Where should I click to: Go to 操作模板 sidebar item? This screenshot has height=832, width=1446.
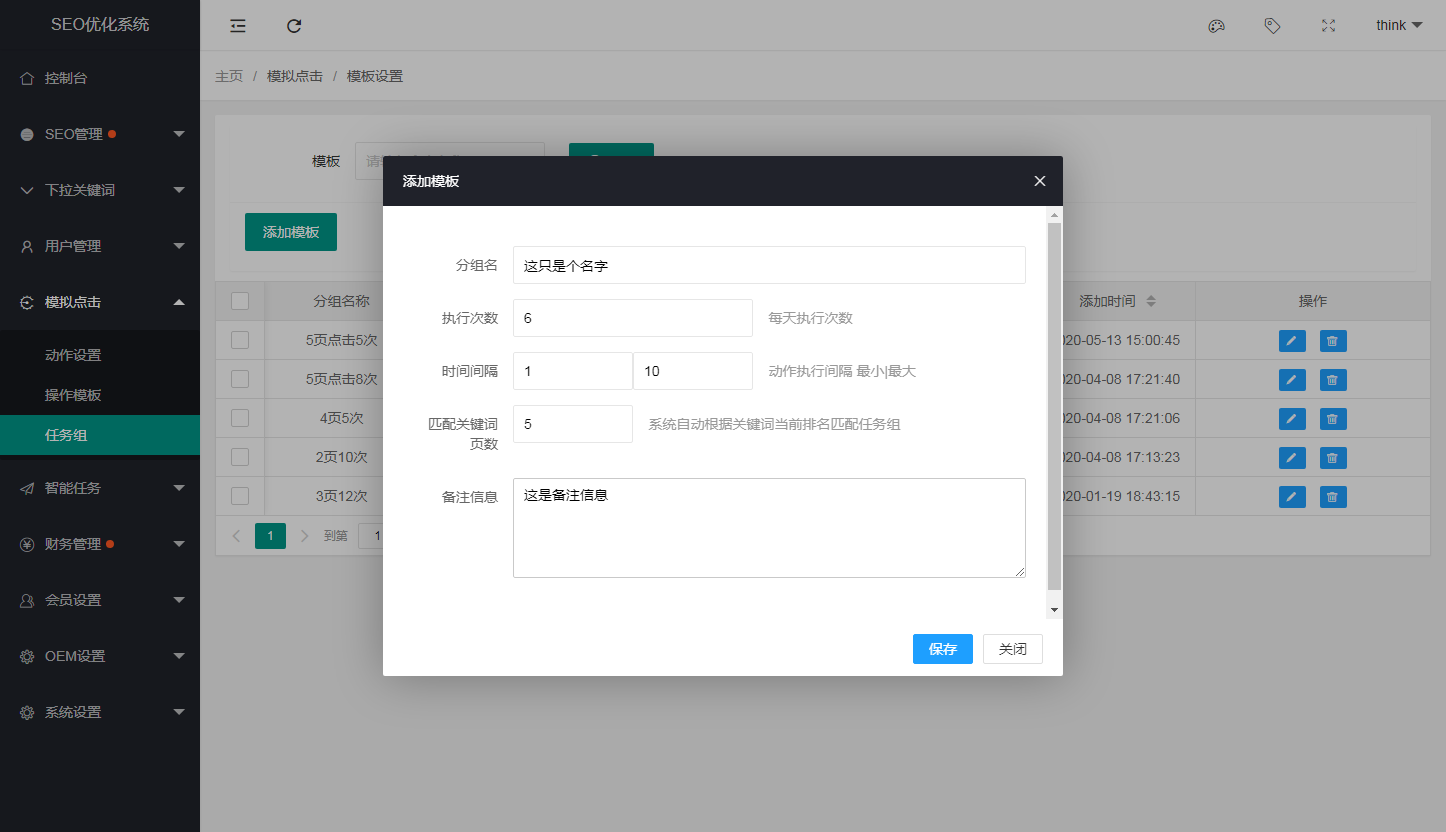(73, 395)
